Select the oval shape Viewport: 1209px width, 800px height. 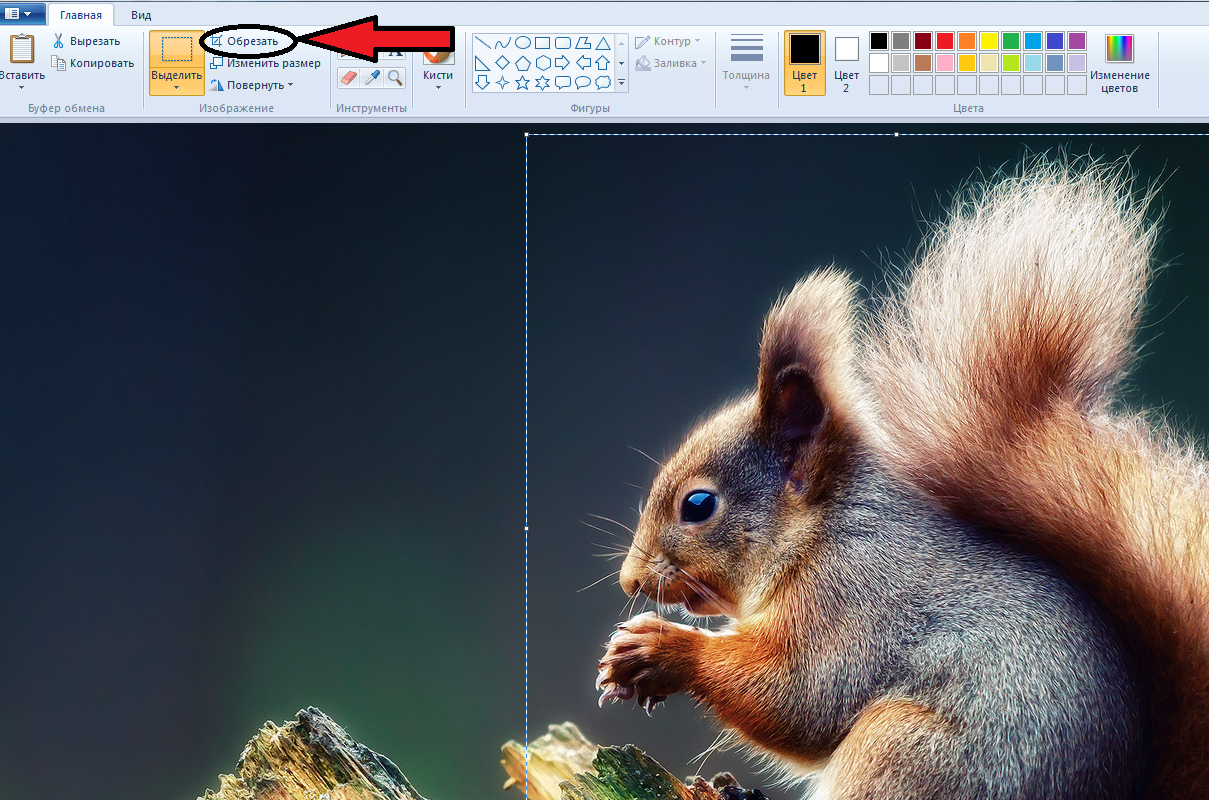point(522,43)
